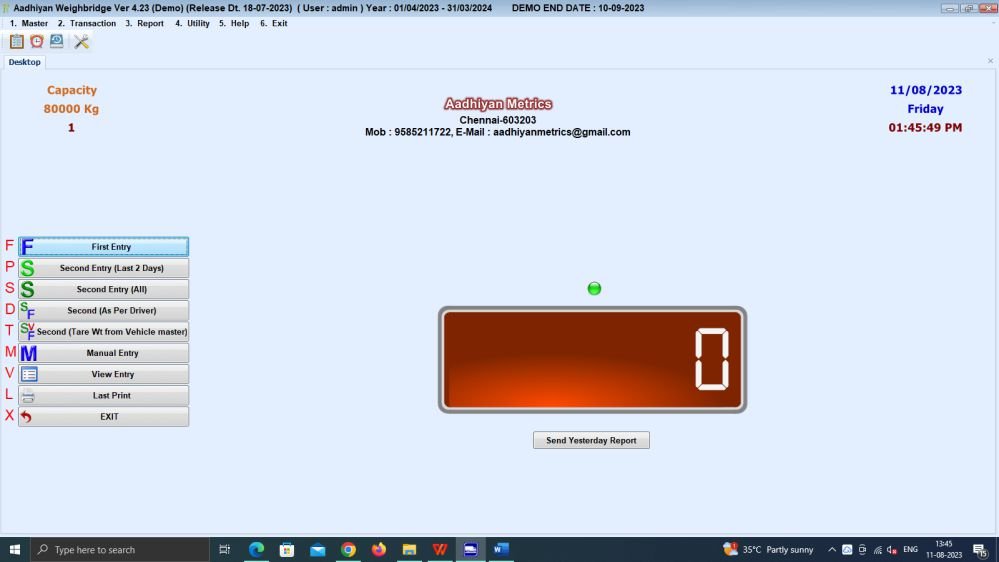Open Second Entry (Last 2 Days)
999x562 pixels.
pyautogui.click(x=103, y=268)
